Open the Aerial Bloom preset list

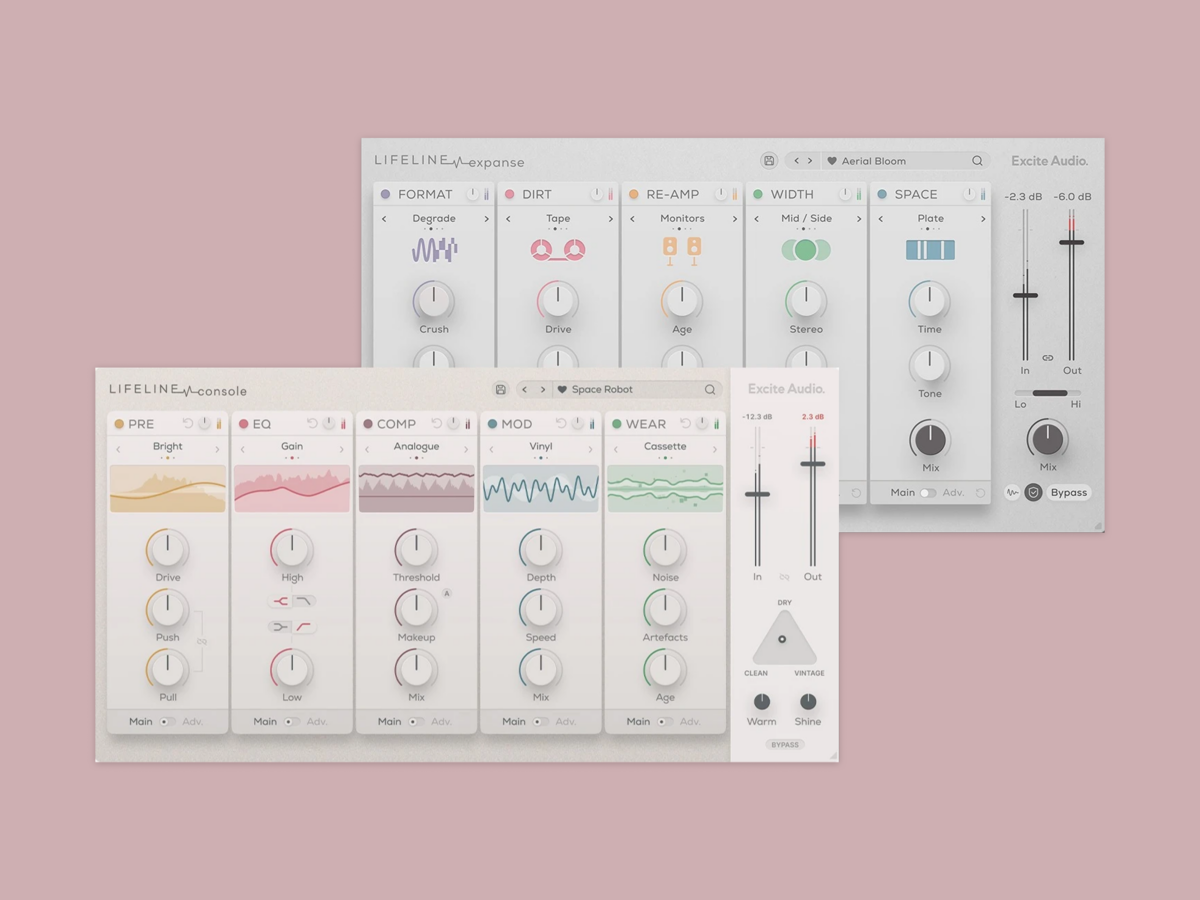click(874, 161)
